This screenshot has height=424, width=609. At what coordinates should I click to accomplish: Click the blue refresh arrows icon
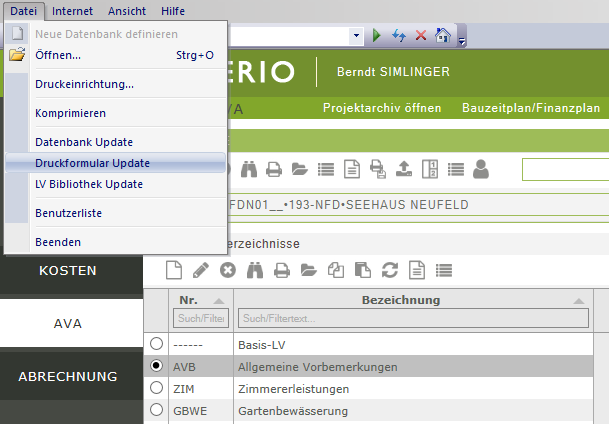tap(398, 35)
